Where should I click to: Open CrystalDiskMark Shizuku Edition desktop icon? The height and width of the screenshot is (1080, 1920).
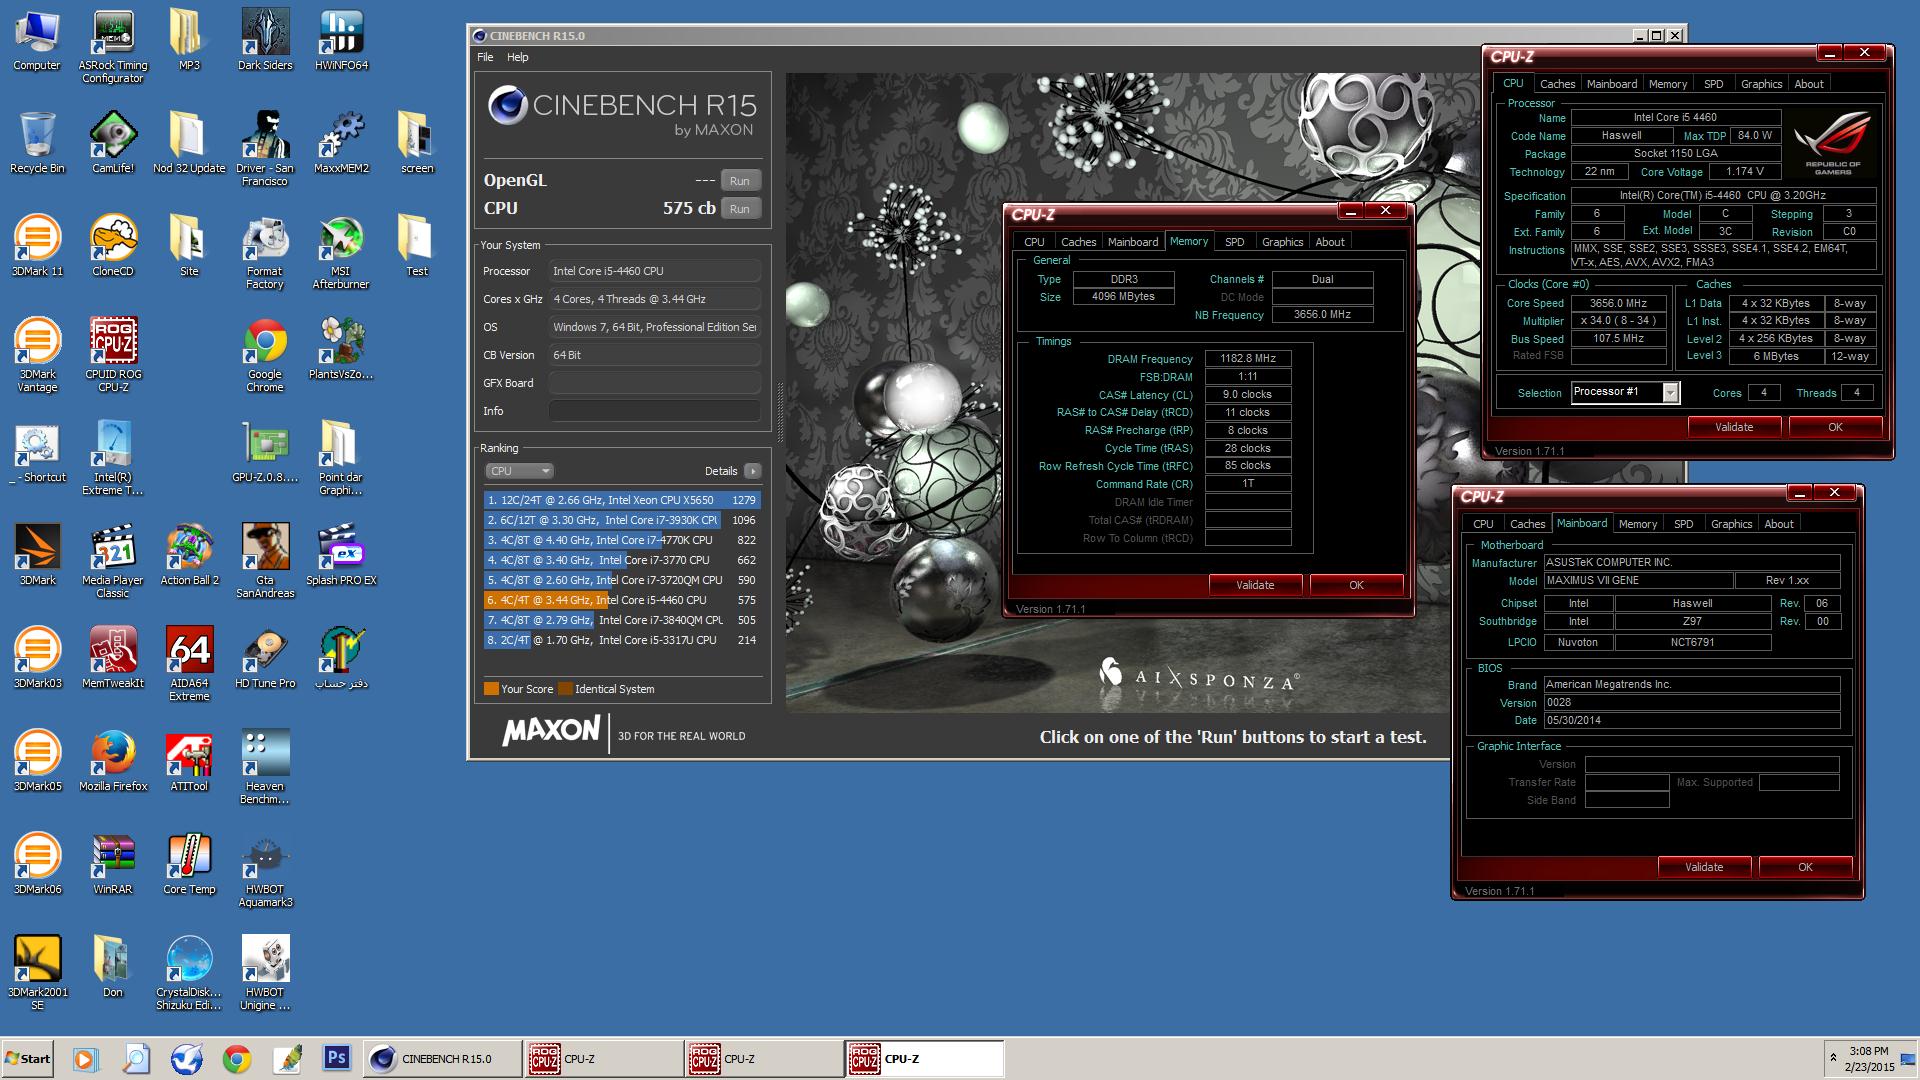pyautogui.click(x=189, y=973)
